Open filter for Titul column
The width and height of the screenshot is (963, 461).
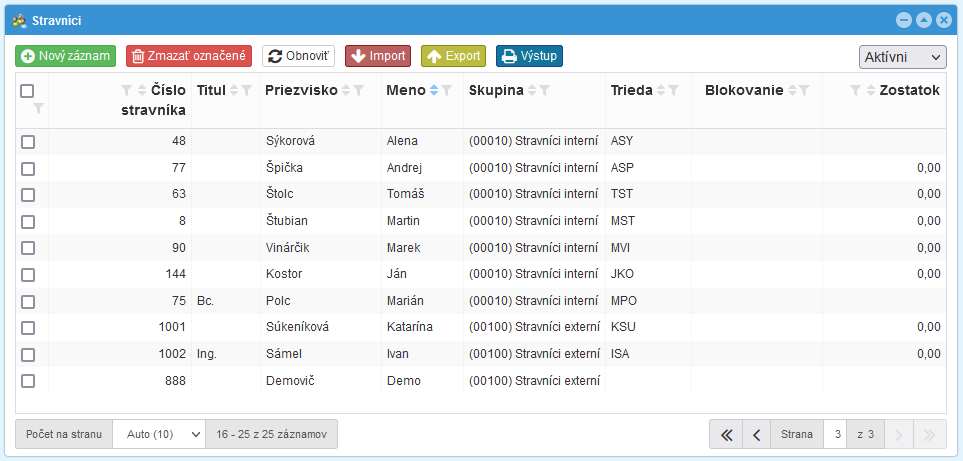[x=246, y=90]
